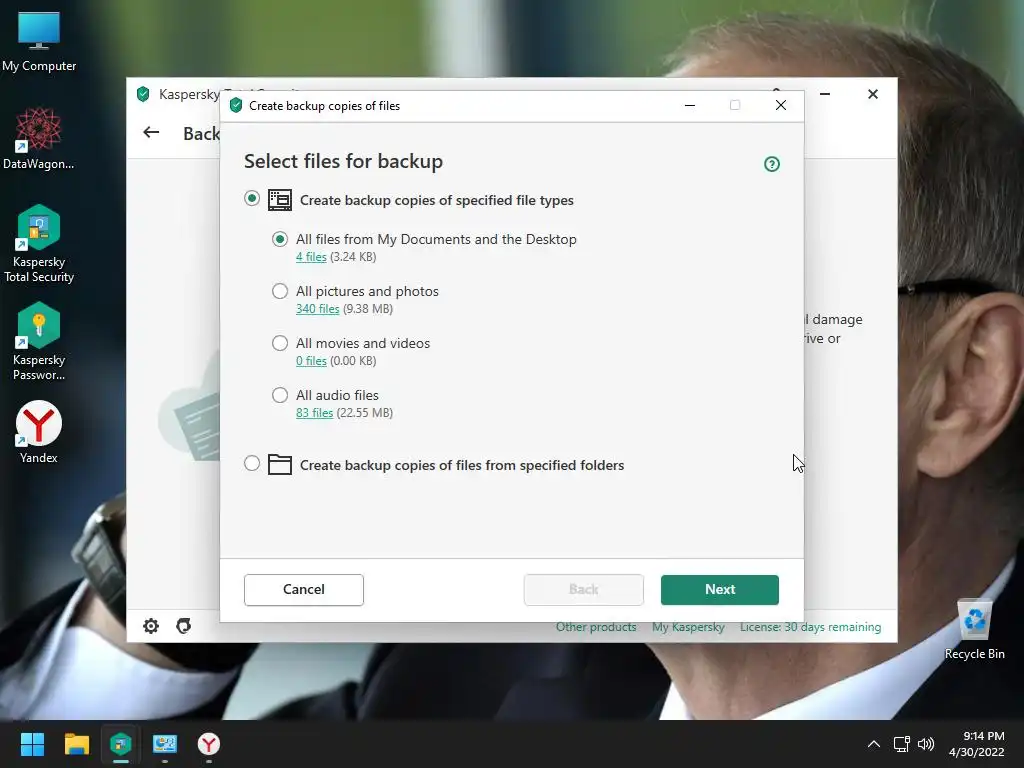Click the Next button
Image resolution: width=1024 pixels, height=768 pixels.
720,590
